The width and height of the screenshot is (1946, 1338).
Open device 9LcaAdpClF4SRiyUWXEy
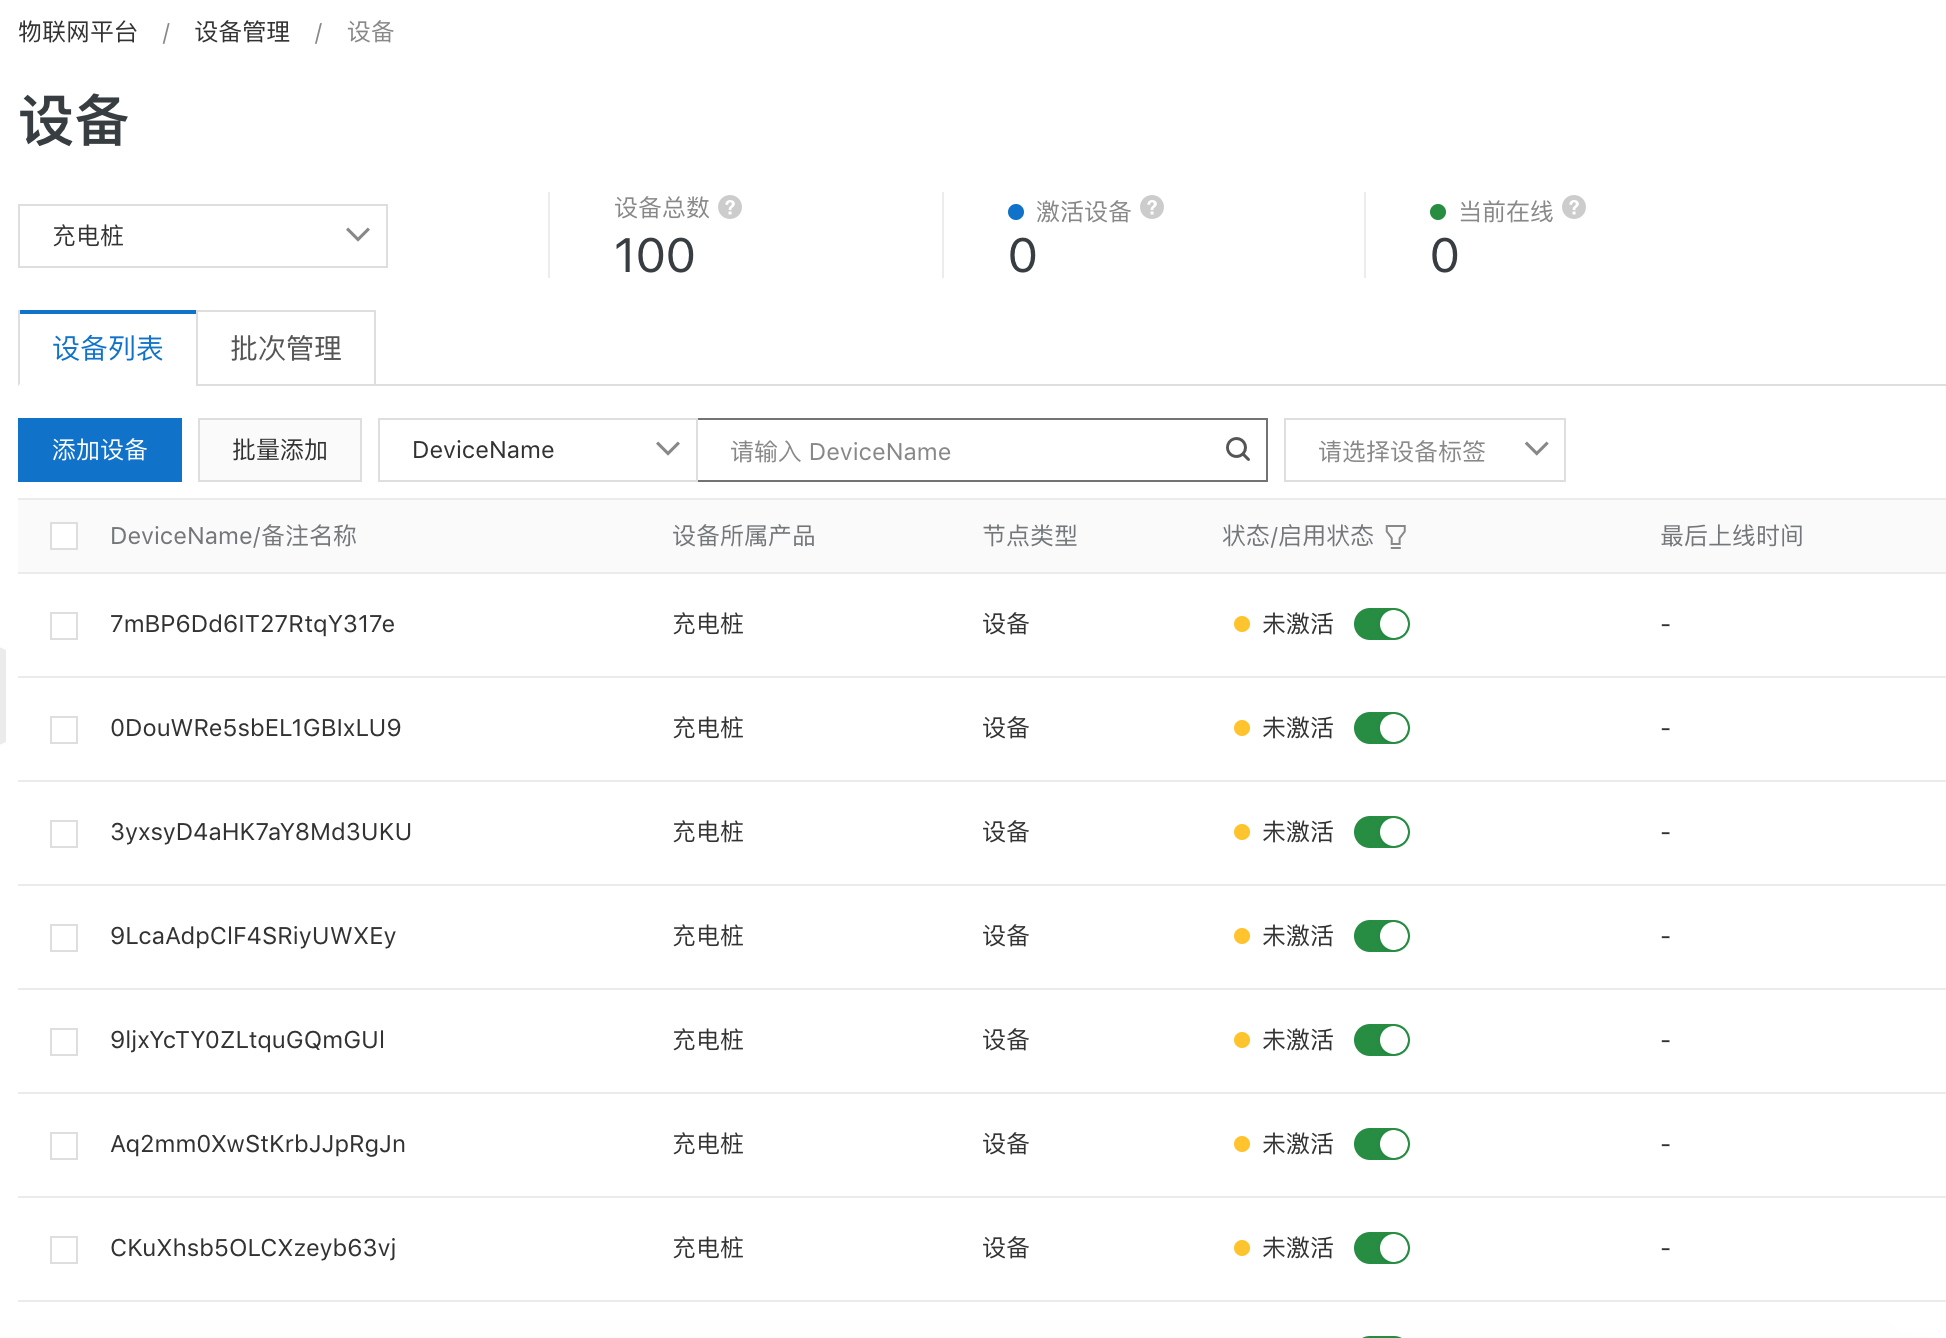click(253, 936)
